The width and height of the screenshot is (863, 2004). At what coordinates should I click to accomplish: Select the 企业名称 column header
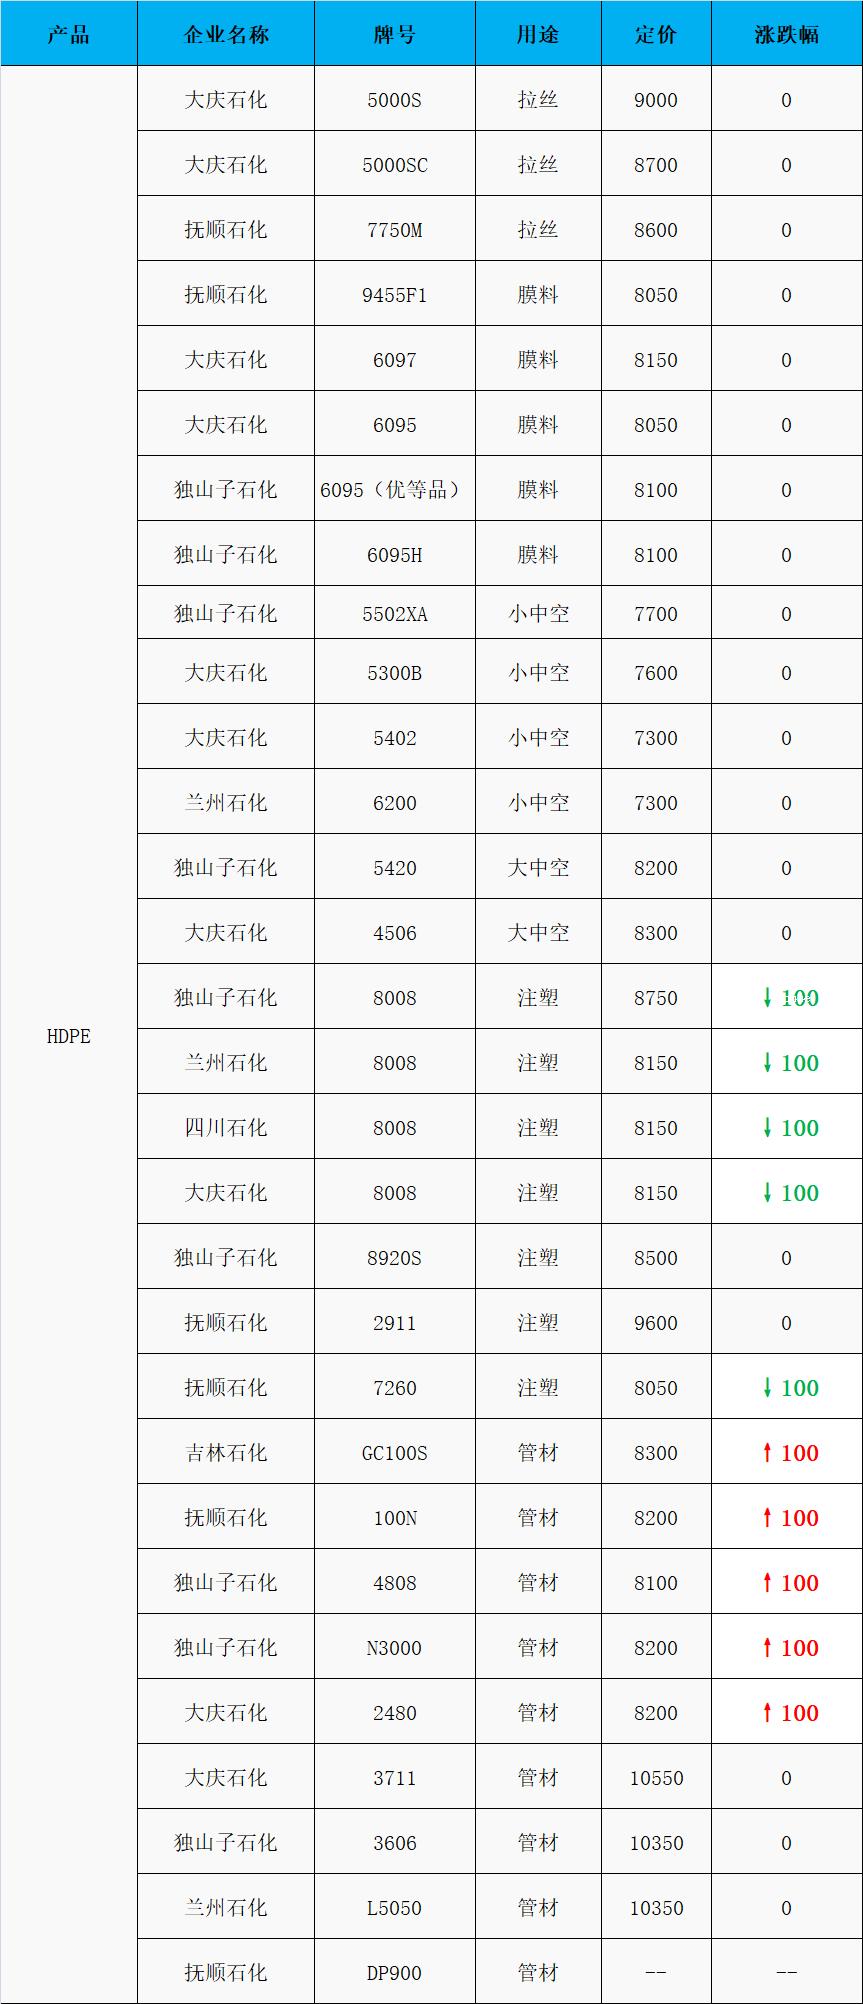226,34
